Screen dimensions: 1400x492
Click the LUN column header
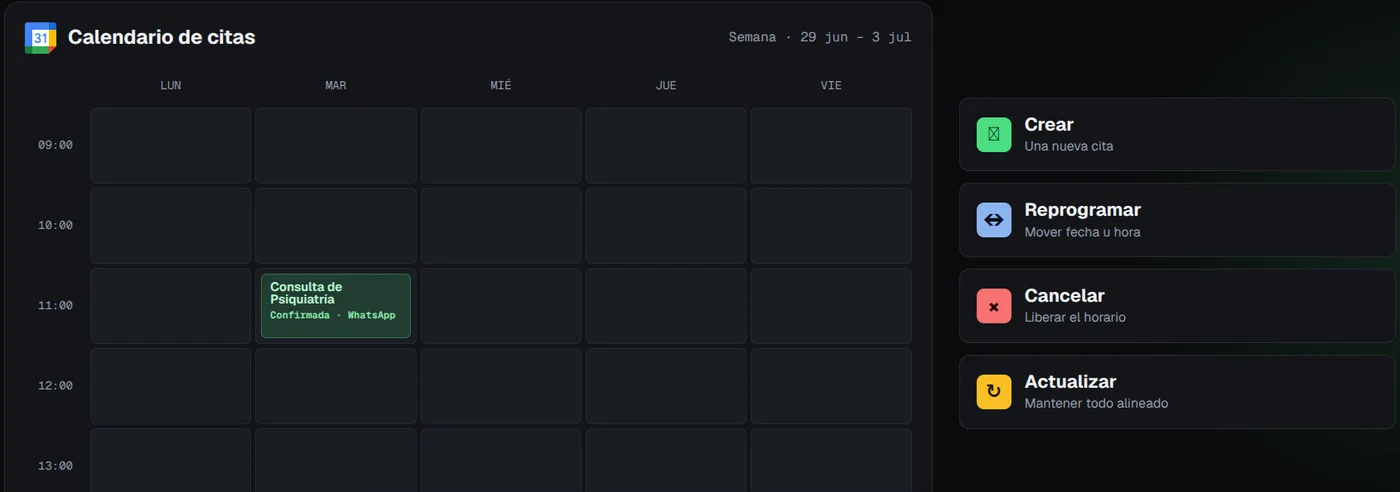tap(171, 86)
